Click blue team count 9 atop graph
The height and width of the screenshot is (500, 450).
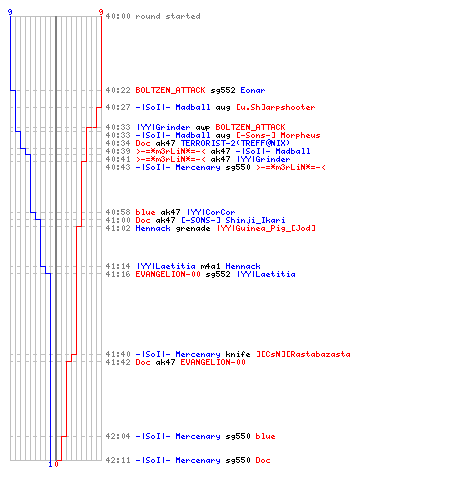pos(10,12)
